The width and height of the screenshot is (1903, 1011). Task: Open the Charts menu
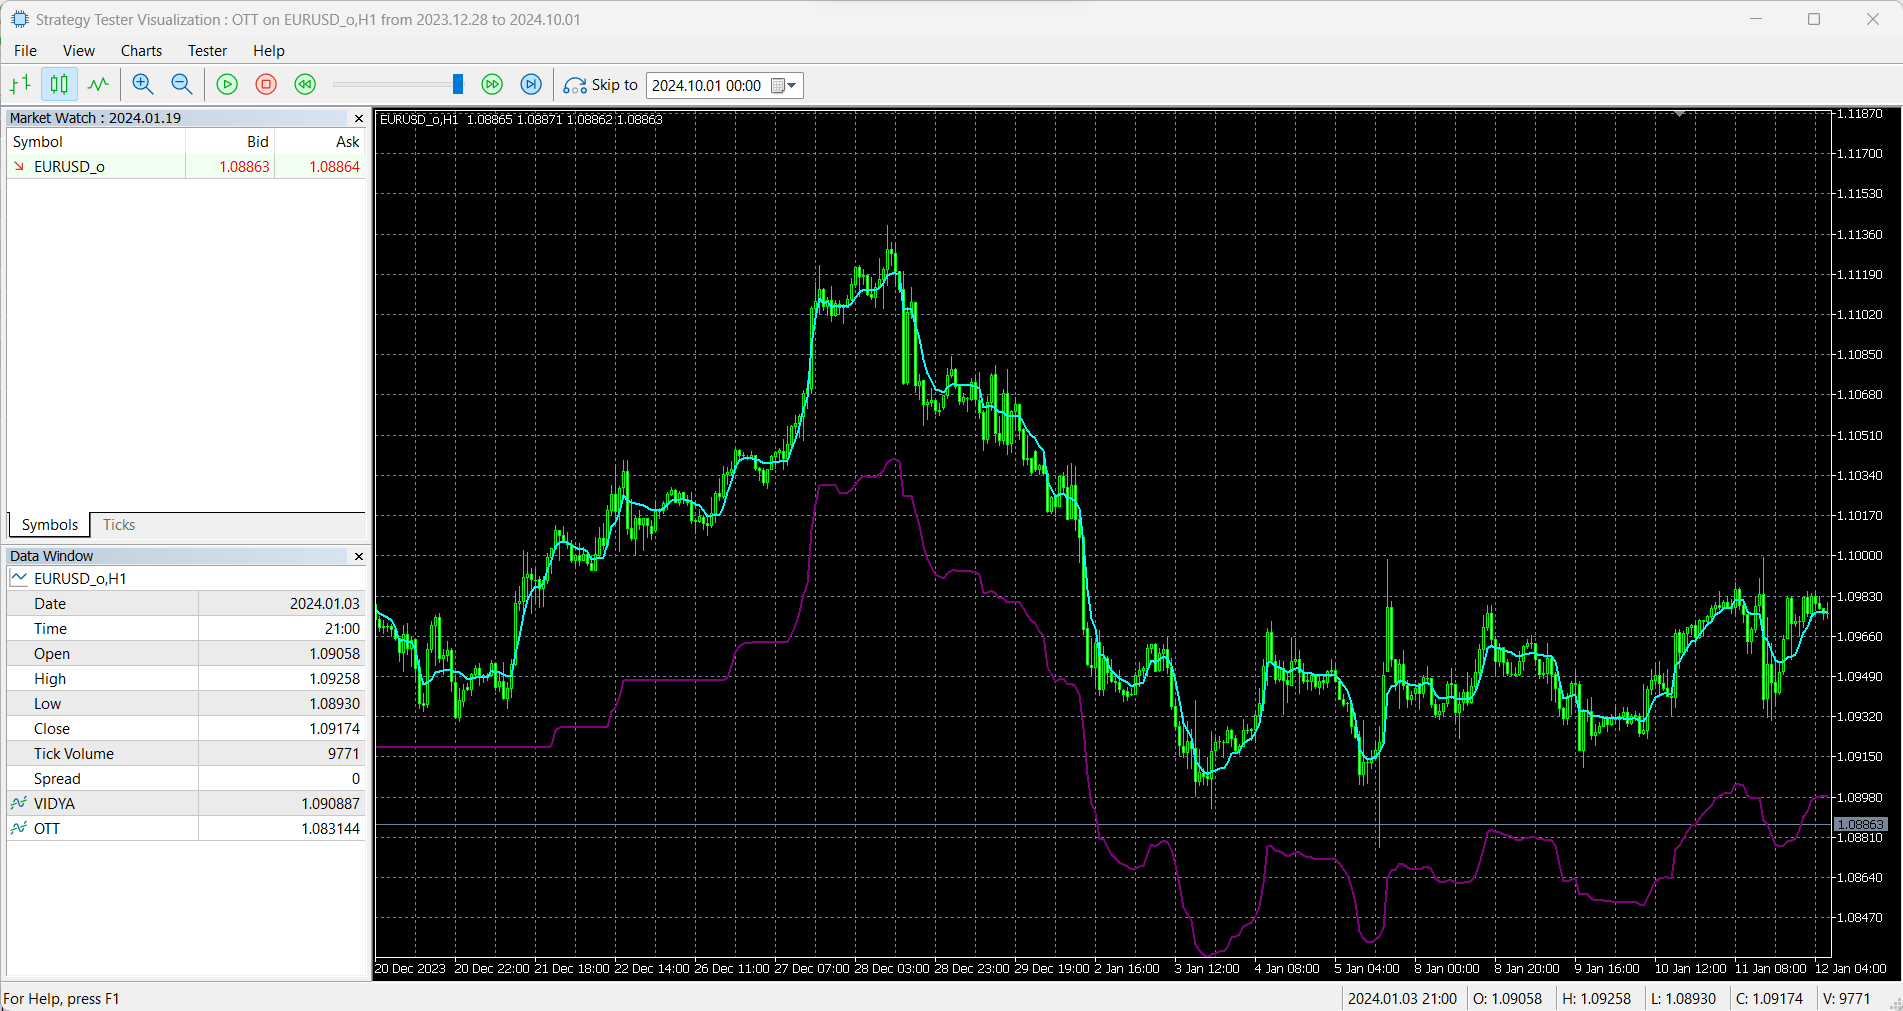[x=141, y=51]
